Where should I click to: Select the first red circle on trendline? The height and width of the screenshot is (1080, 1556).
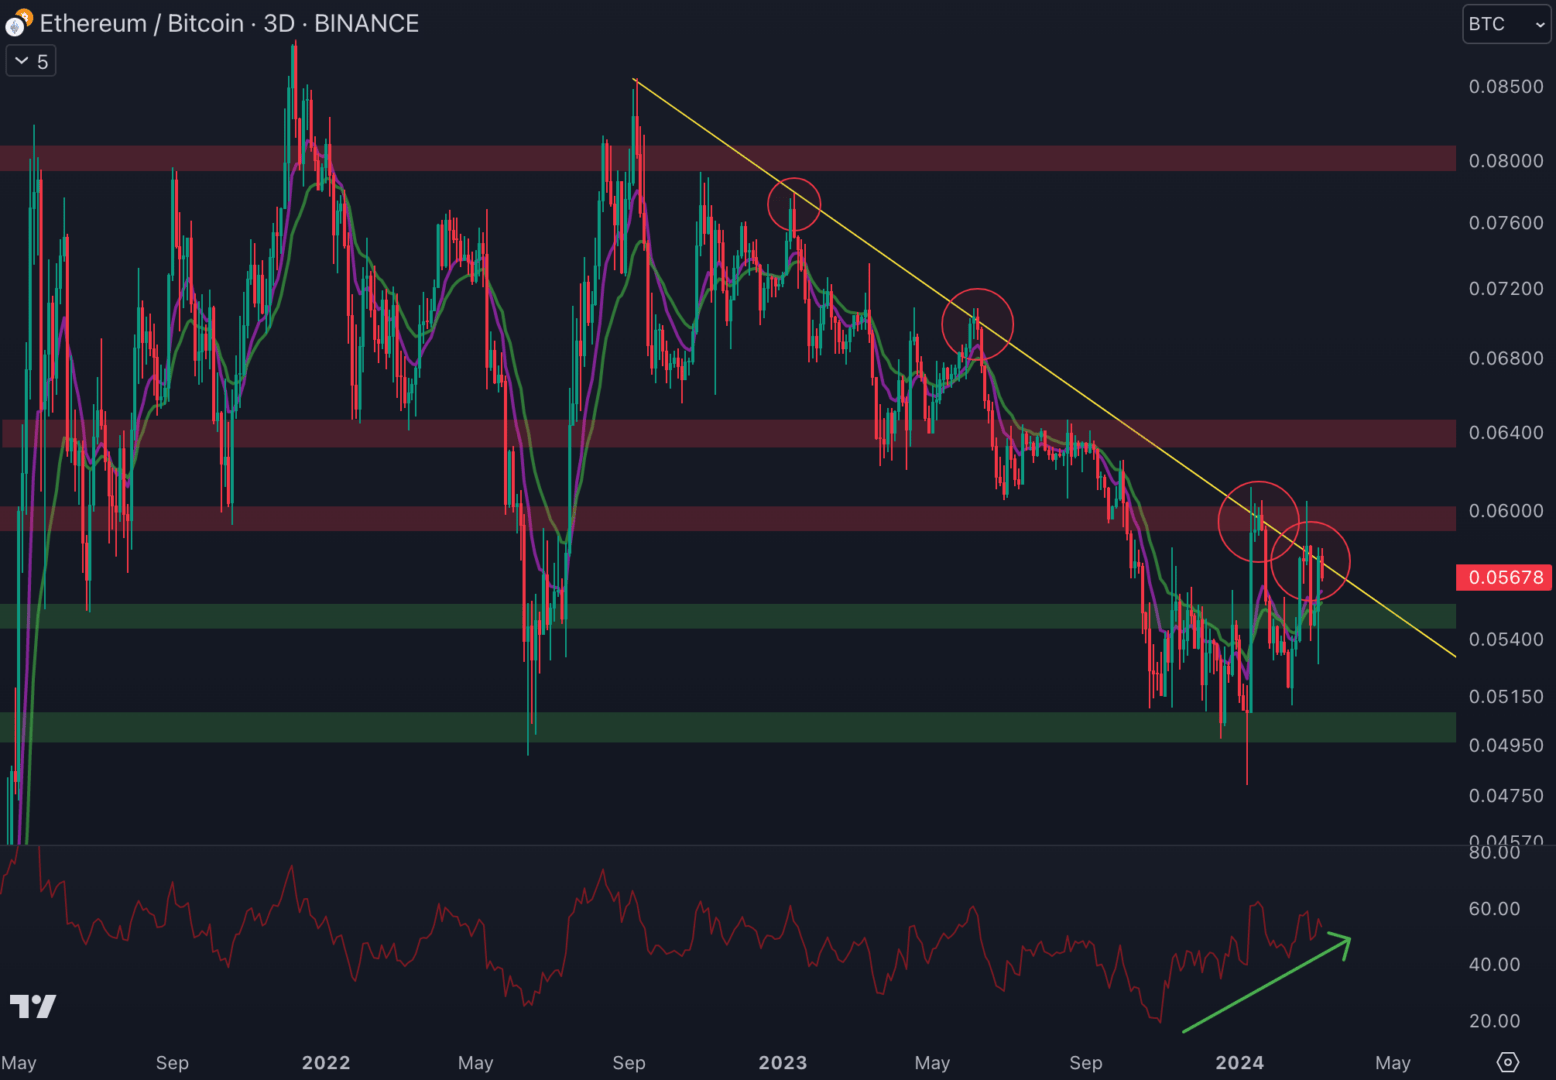pos(794,205)
